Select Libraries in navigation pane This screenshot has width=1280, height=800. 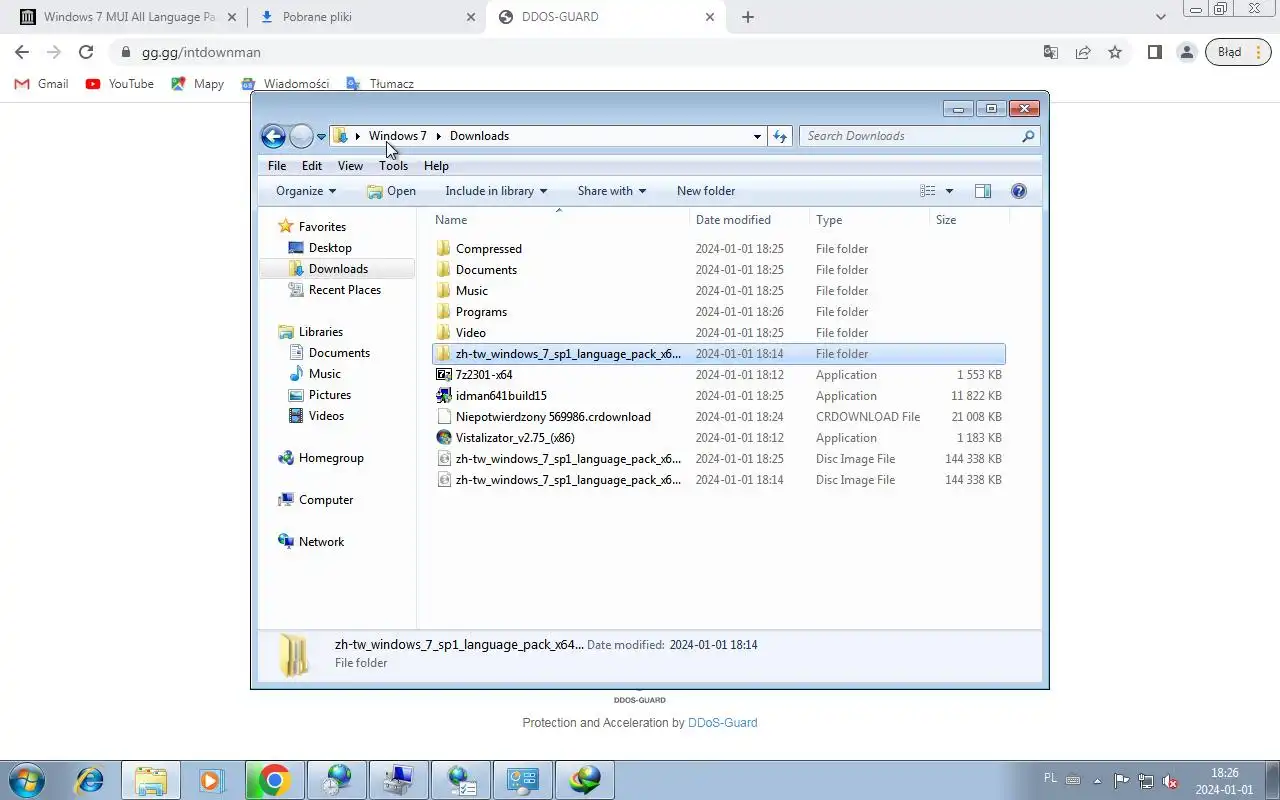(321, 332)
